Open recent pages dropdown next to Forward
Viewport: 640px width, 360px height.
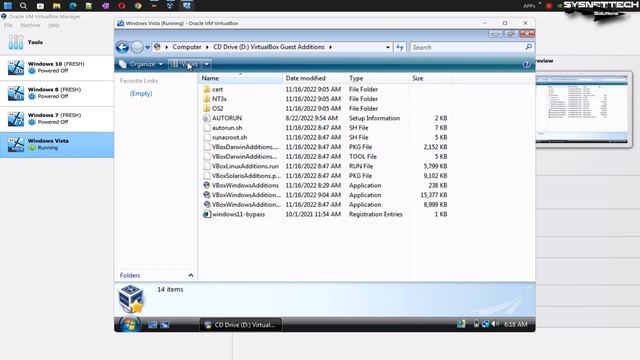148,47
